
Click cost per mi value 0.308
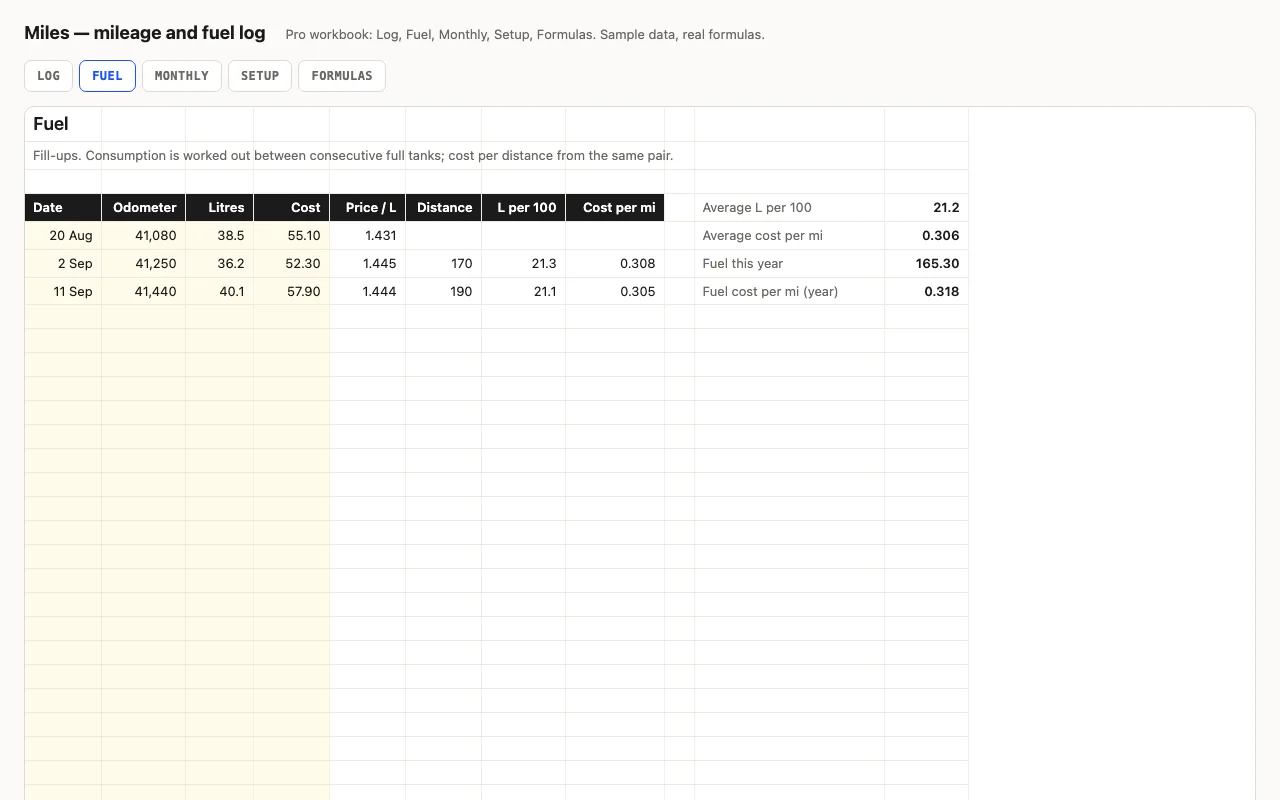(615, 264)
